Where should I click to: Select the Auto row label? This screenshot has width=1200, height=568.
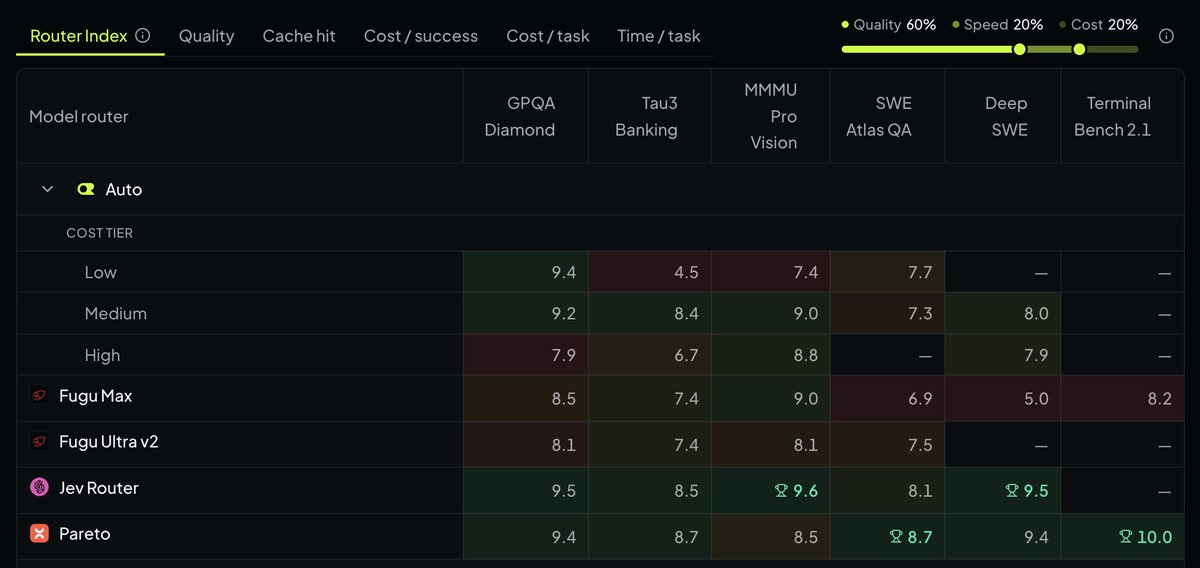click(x=123, y=189)
